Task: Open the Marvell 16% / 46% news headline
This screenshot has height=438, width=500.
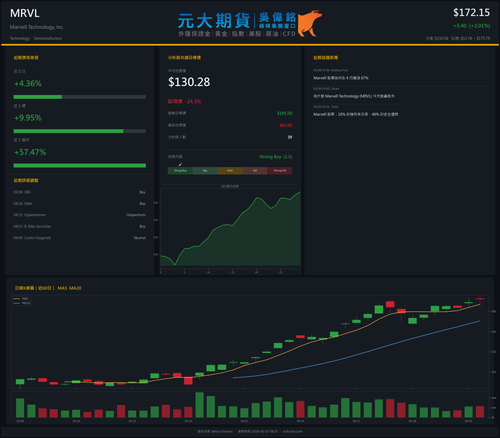Action: [355, 114]
